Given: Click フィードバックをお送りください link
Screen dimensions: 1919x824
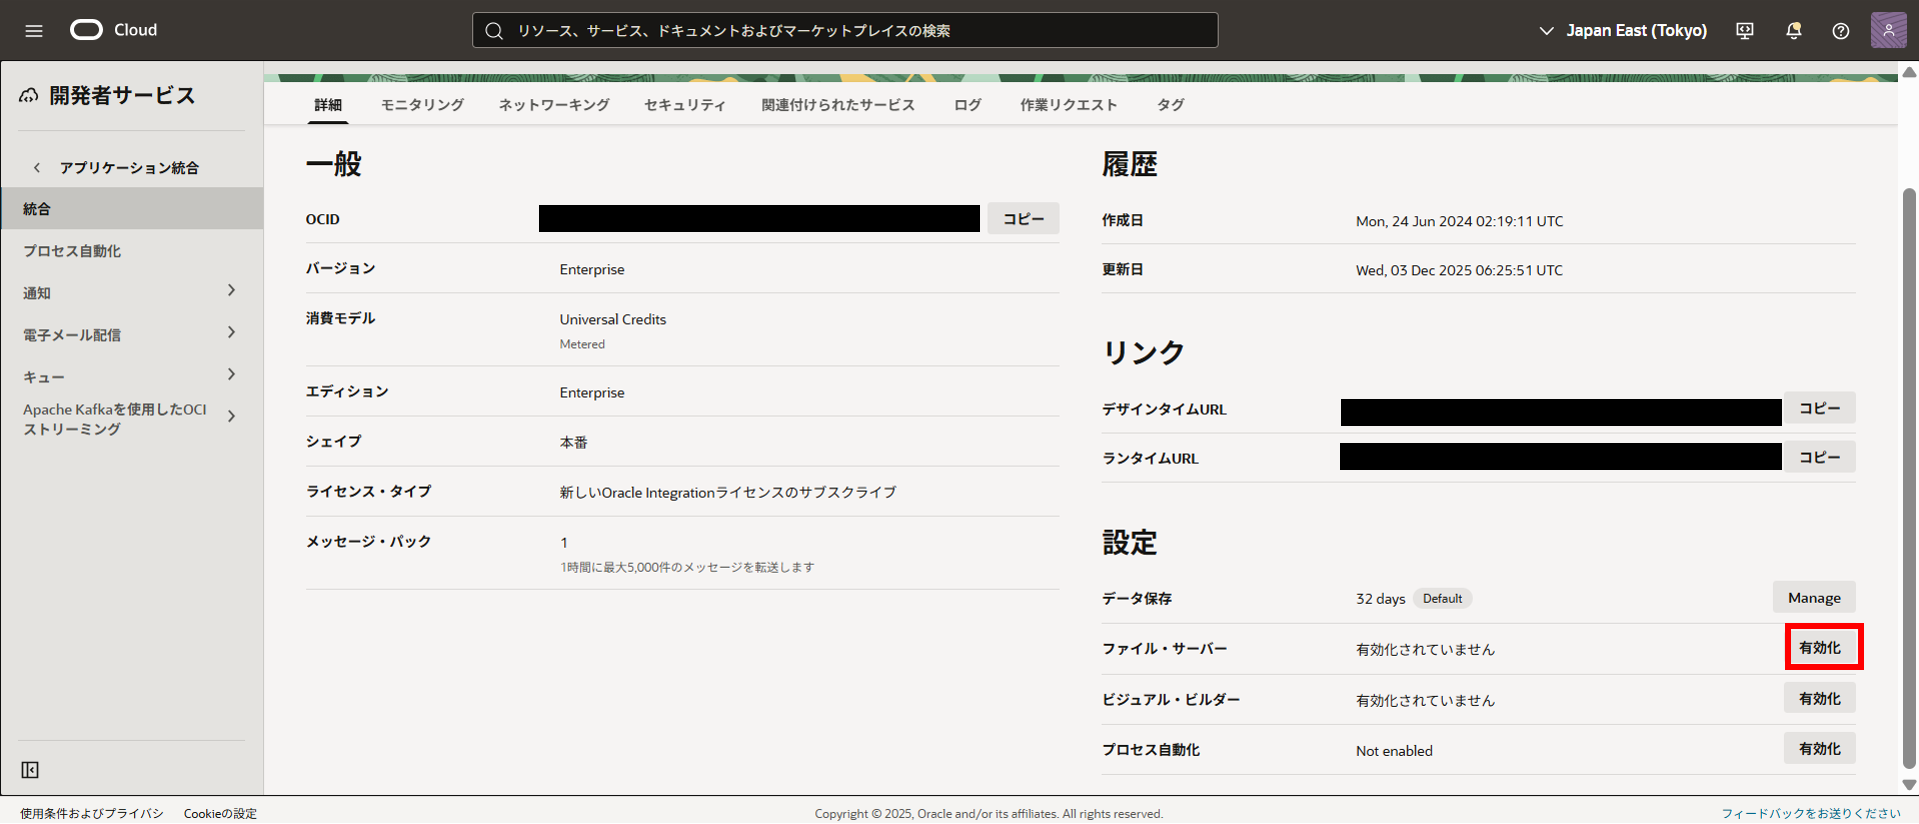Looking at the screenshot, I should 1810,814.
